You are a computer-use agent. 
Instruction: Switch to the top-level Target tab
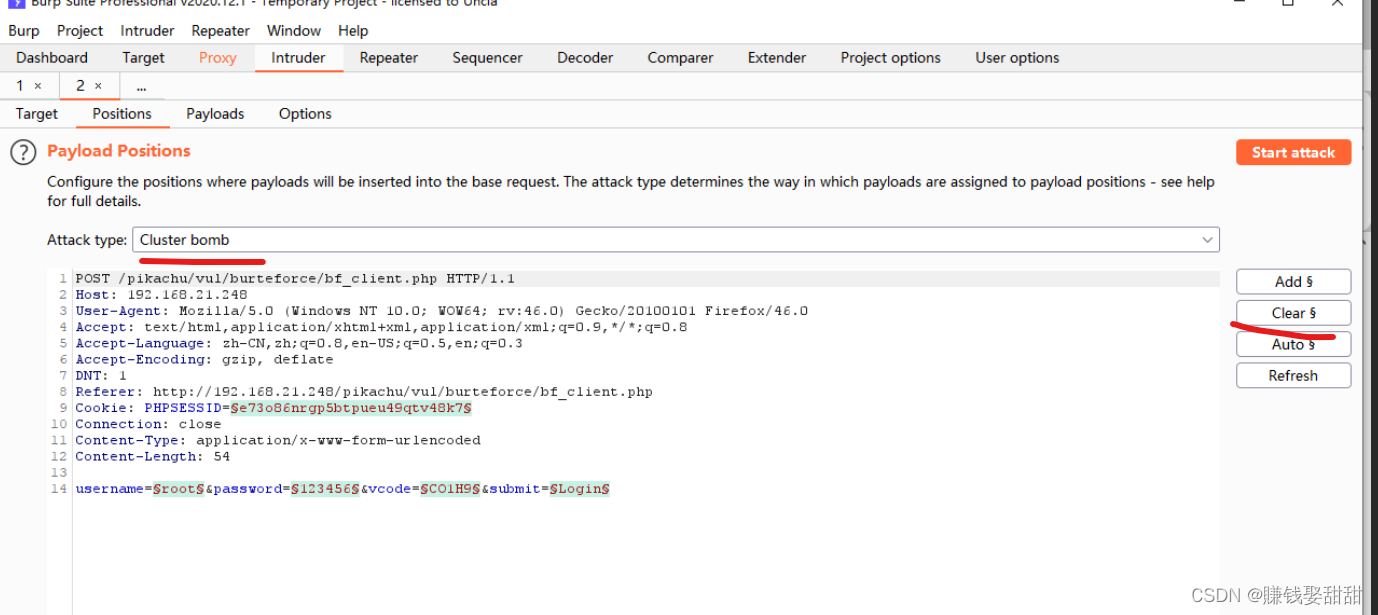pos(143,58)
